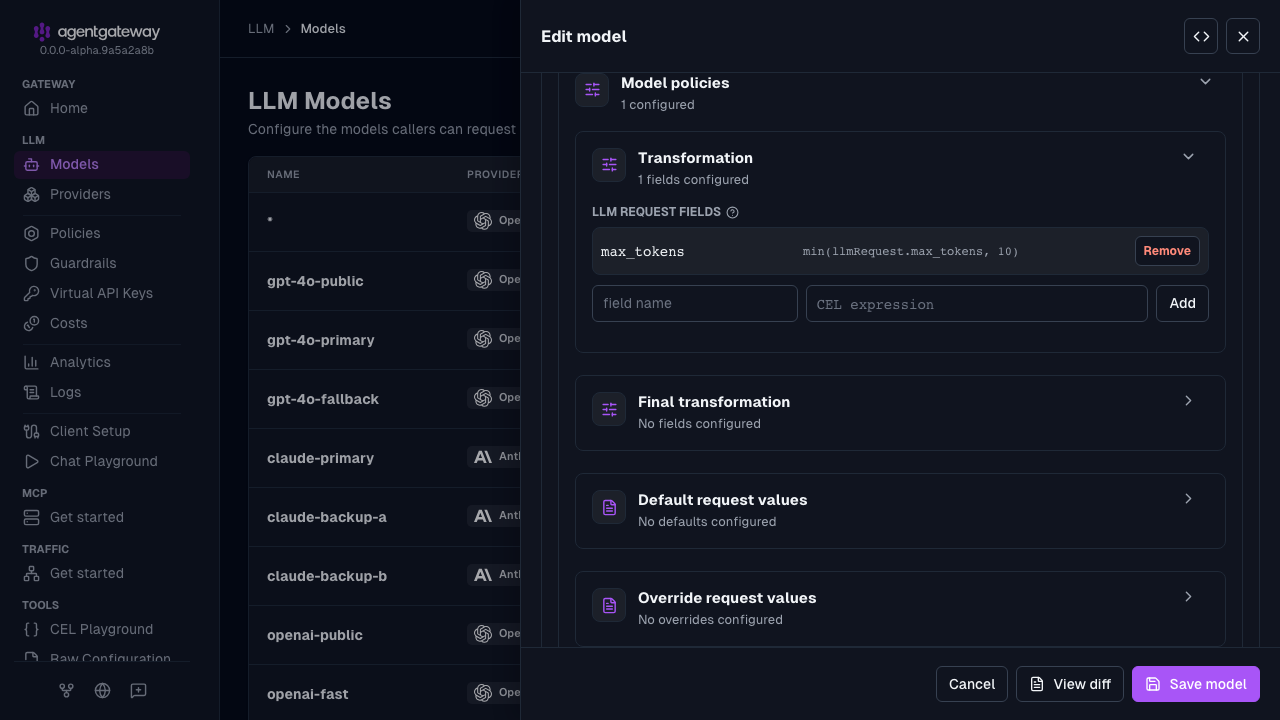
Task: Click the MCP Get started server icon
Action: (x=32, y=517)
